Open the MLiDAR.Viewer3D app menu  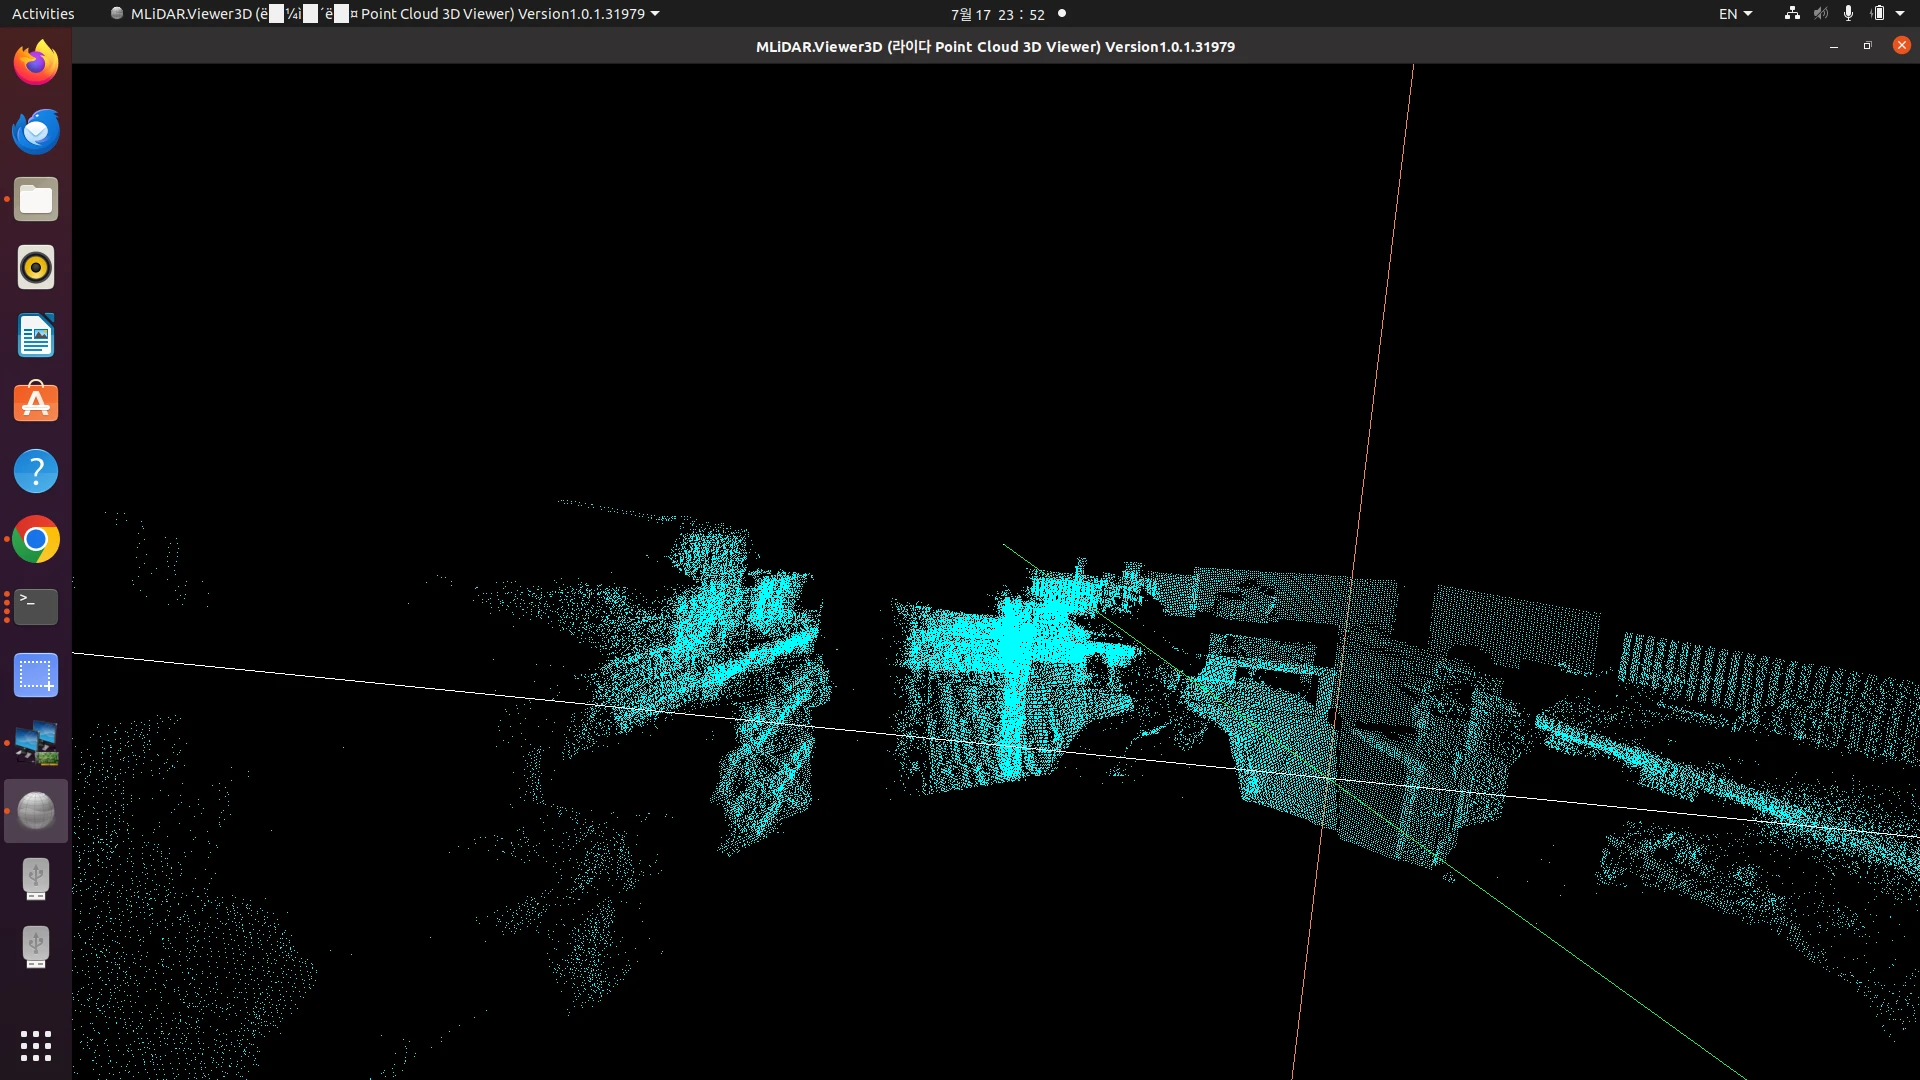coord(385,14)
